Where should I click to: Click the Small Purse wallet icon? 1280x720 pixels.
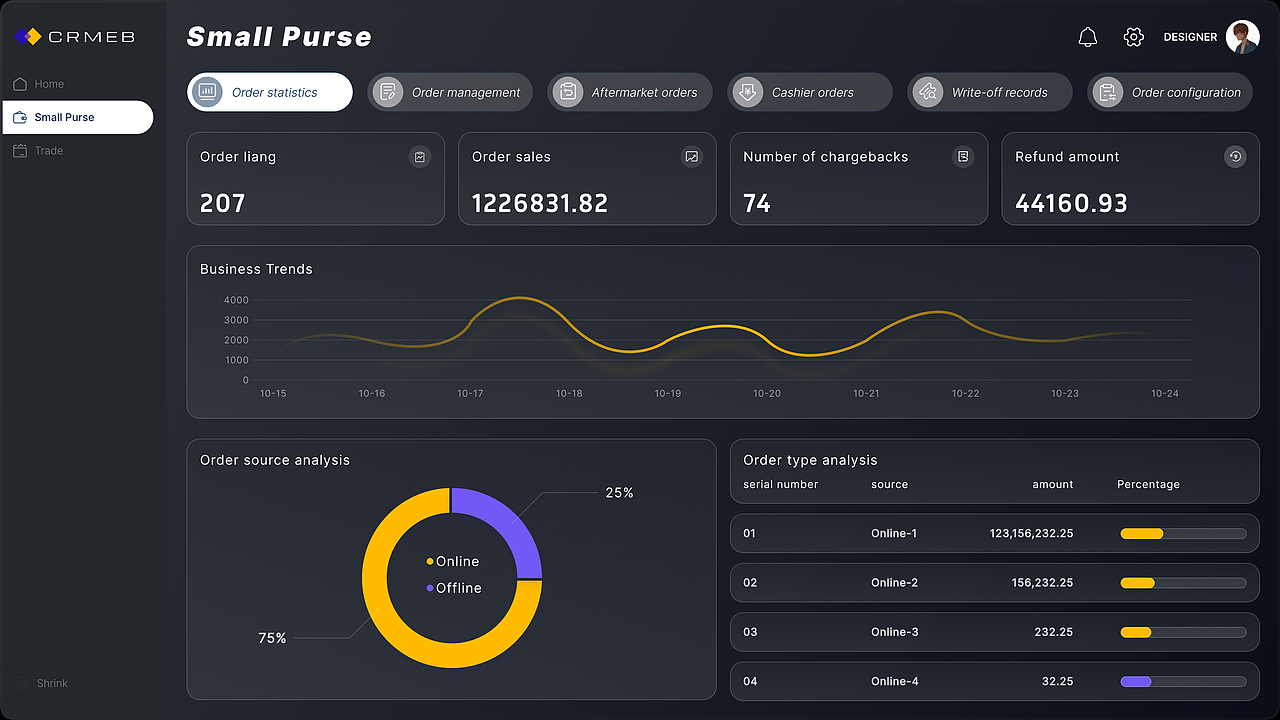[20, 117]
